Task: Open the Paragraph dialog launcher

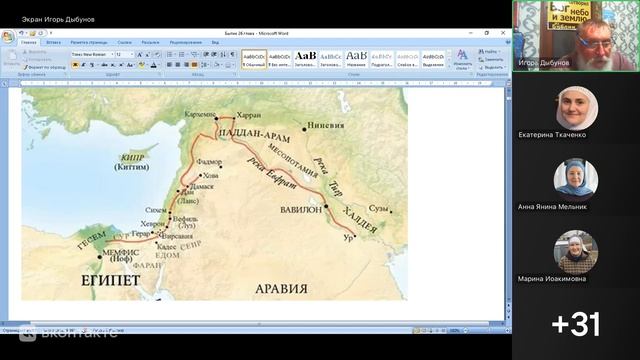Action: [235, 75]
